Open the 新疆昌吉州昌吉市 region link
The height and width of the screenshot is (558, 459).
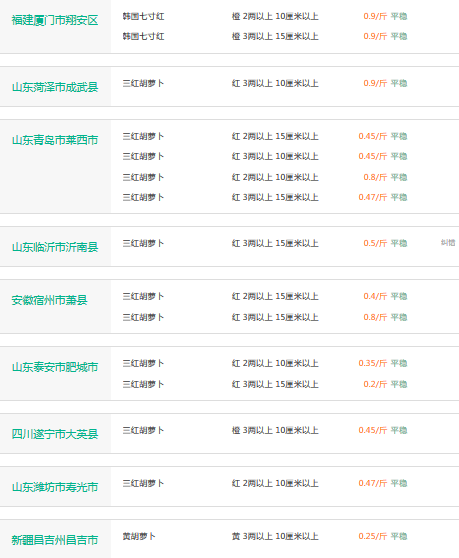(55, 540)
